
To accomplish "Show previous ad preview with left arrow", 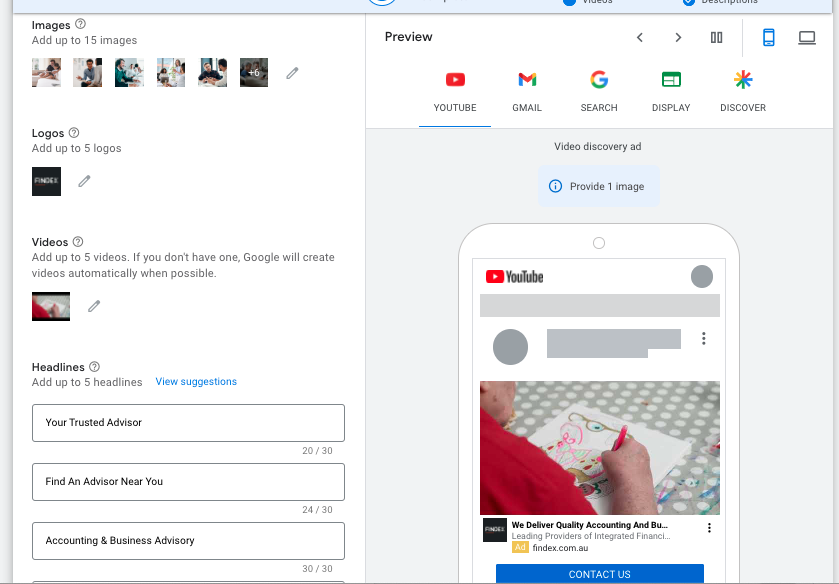I will pyautogui.click(x=640, y=38).
